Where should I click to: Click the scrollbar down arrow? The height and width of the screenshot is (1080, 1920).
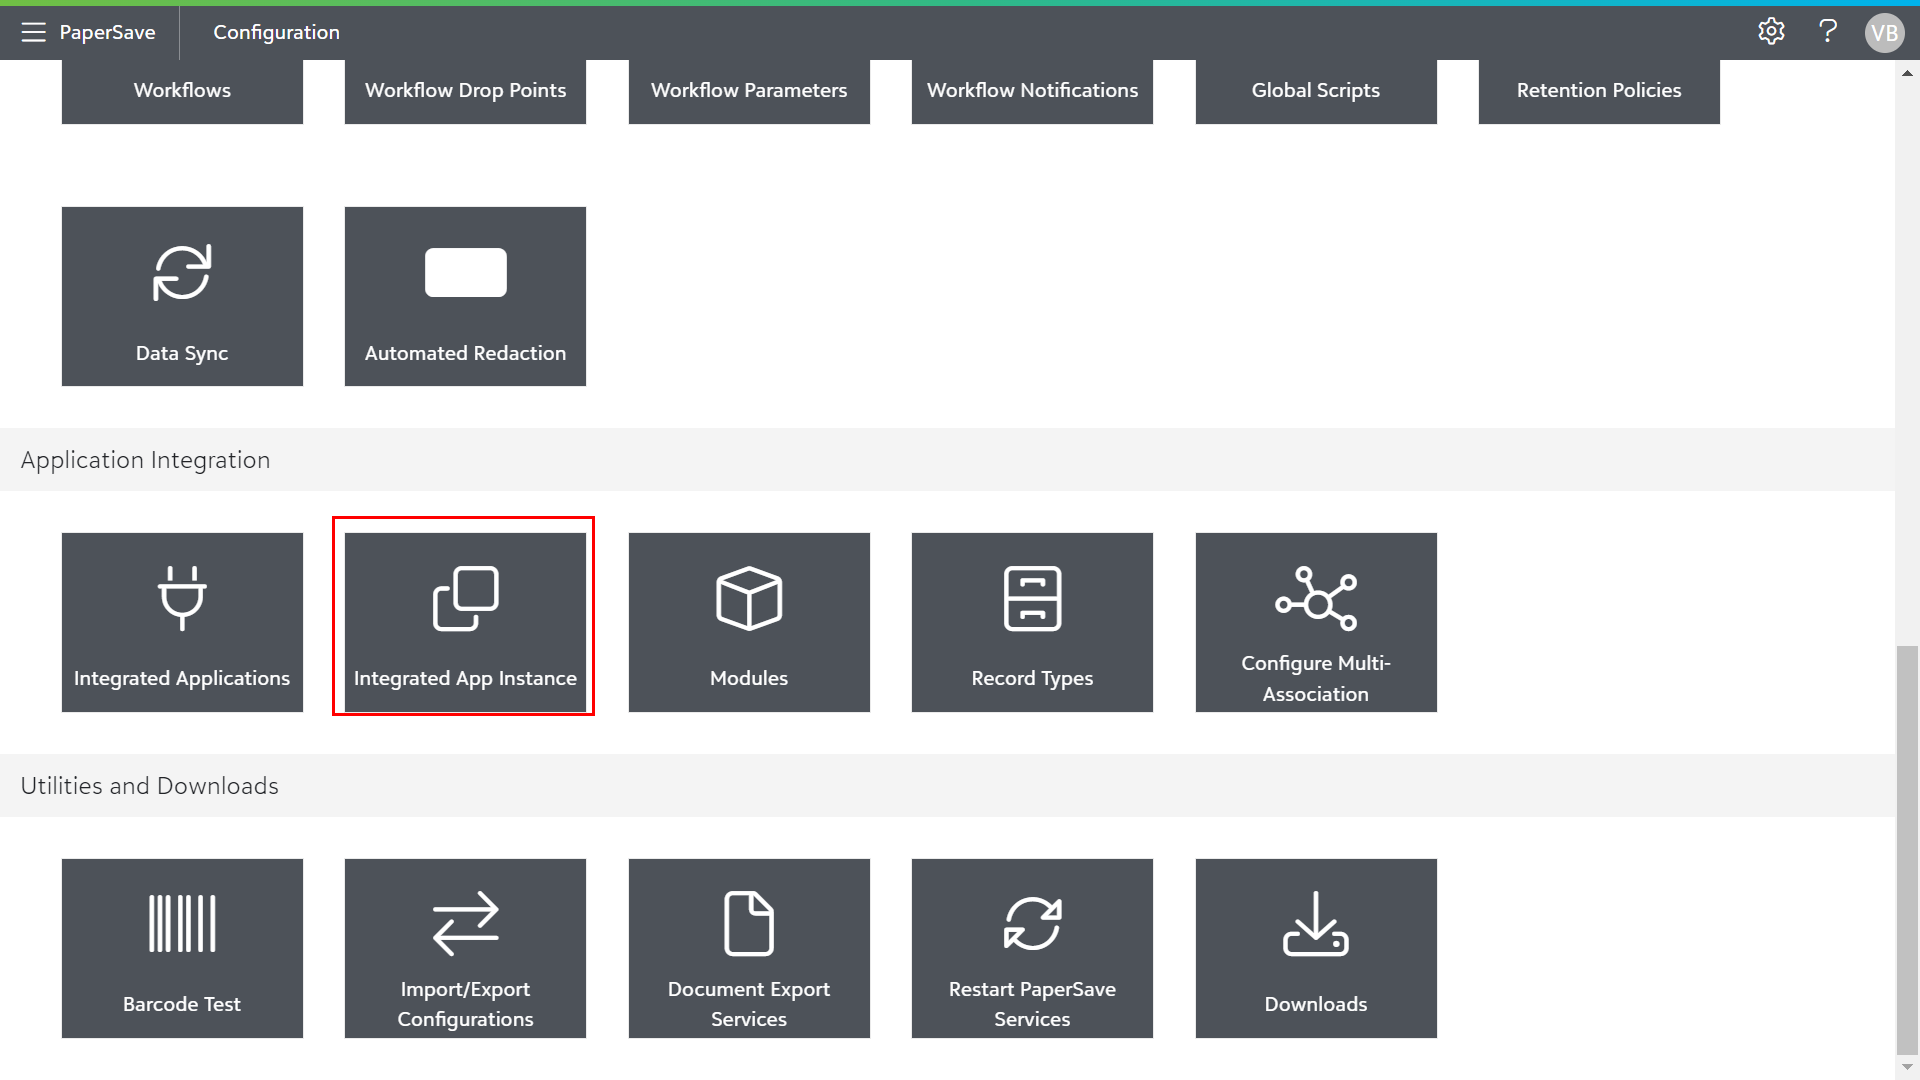pos(1907,1068)
